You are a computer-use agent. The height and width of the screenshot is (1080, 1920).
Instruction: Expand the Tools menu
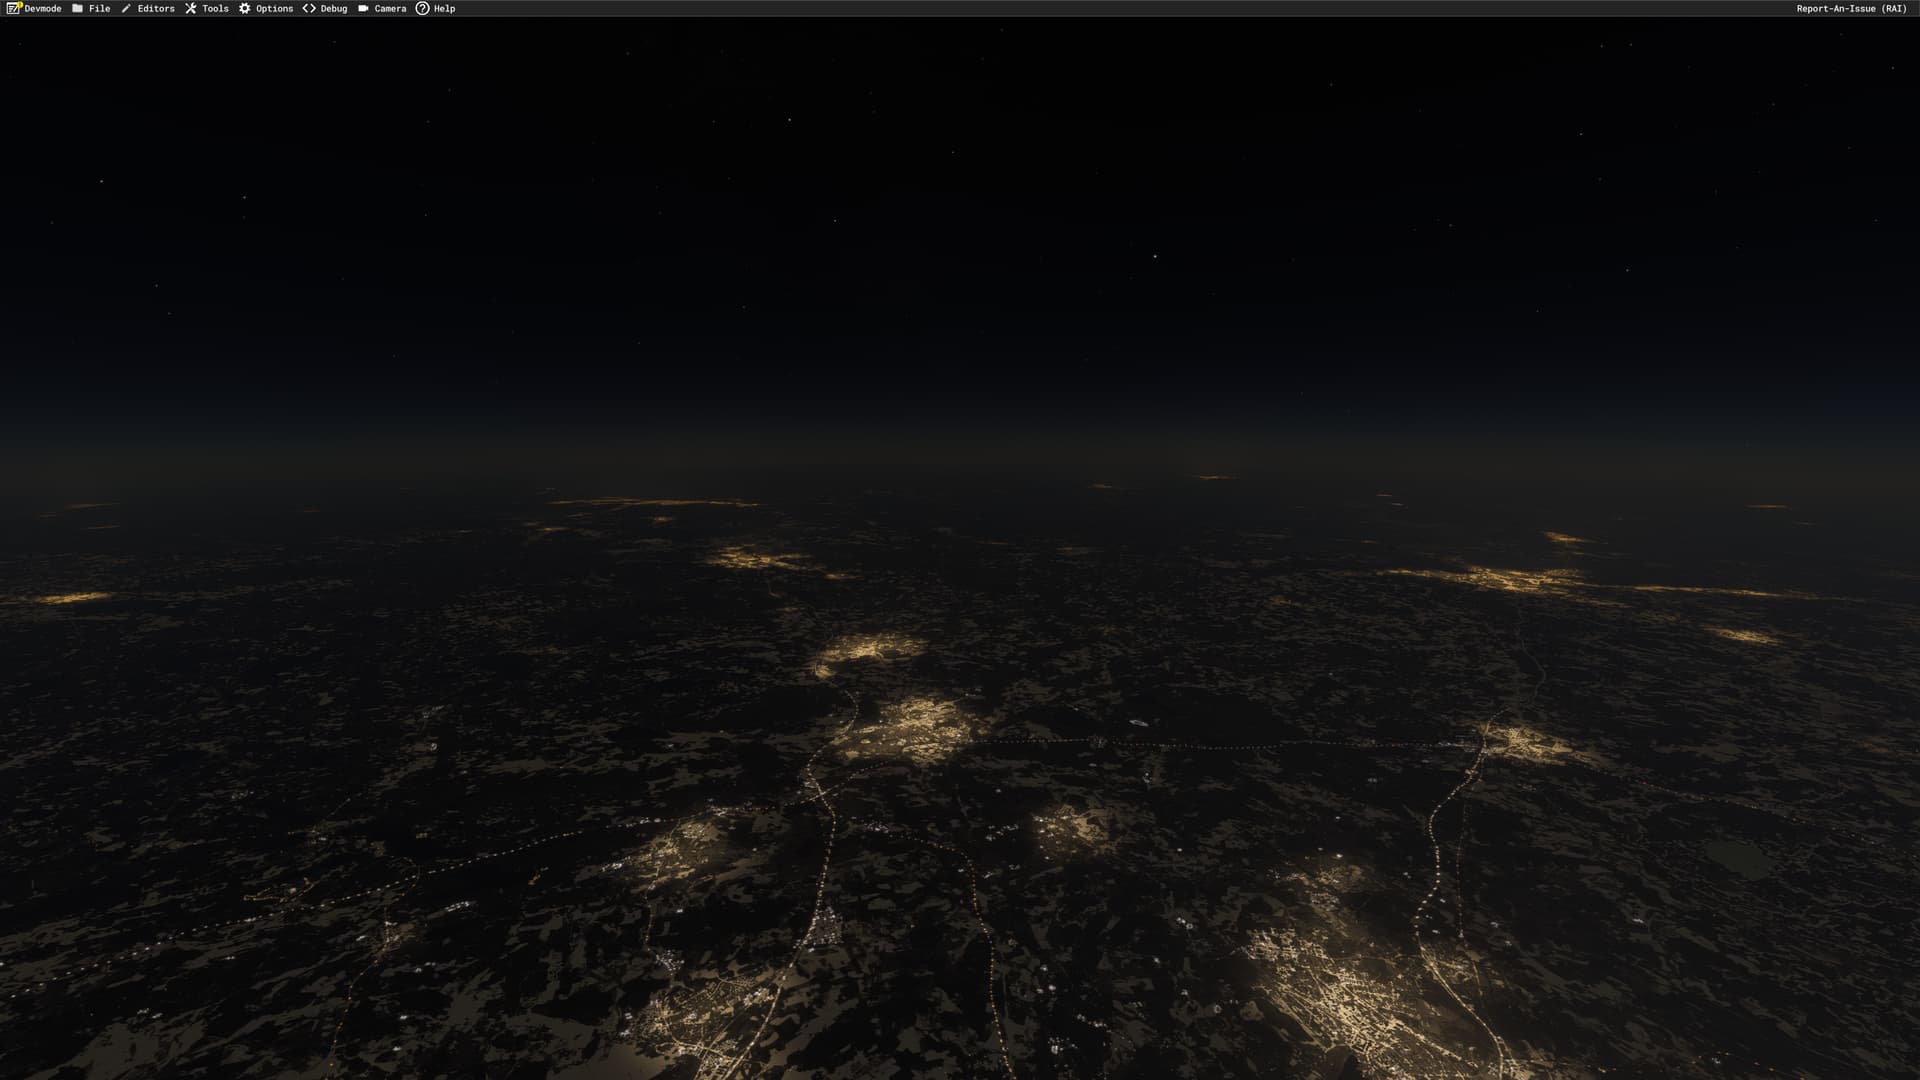pyautogui.click(x=215, y=8)
